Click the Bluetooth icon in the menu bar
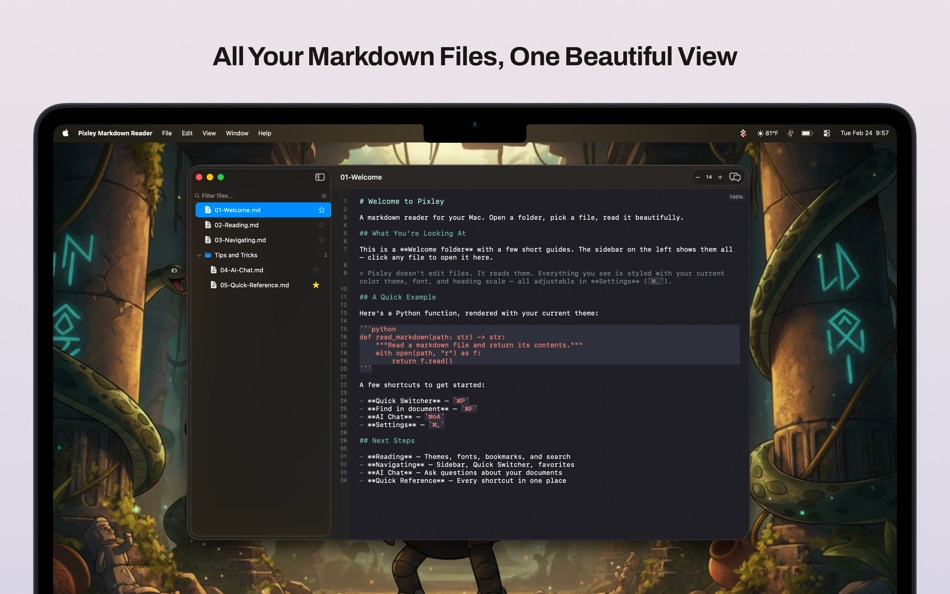The image size is (950, 594). pyautogui.click(x=743, y=132)
